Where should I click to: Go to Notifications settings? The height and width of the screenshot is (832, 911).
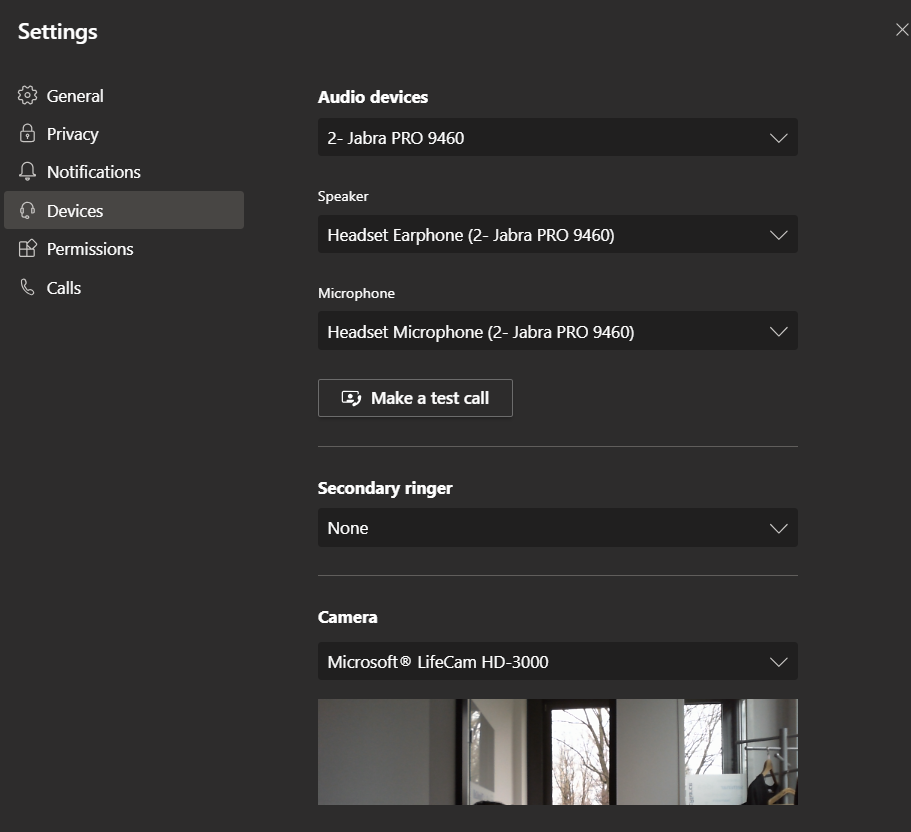pos(94,172)
